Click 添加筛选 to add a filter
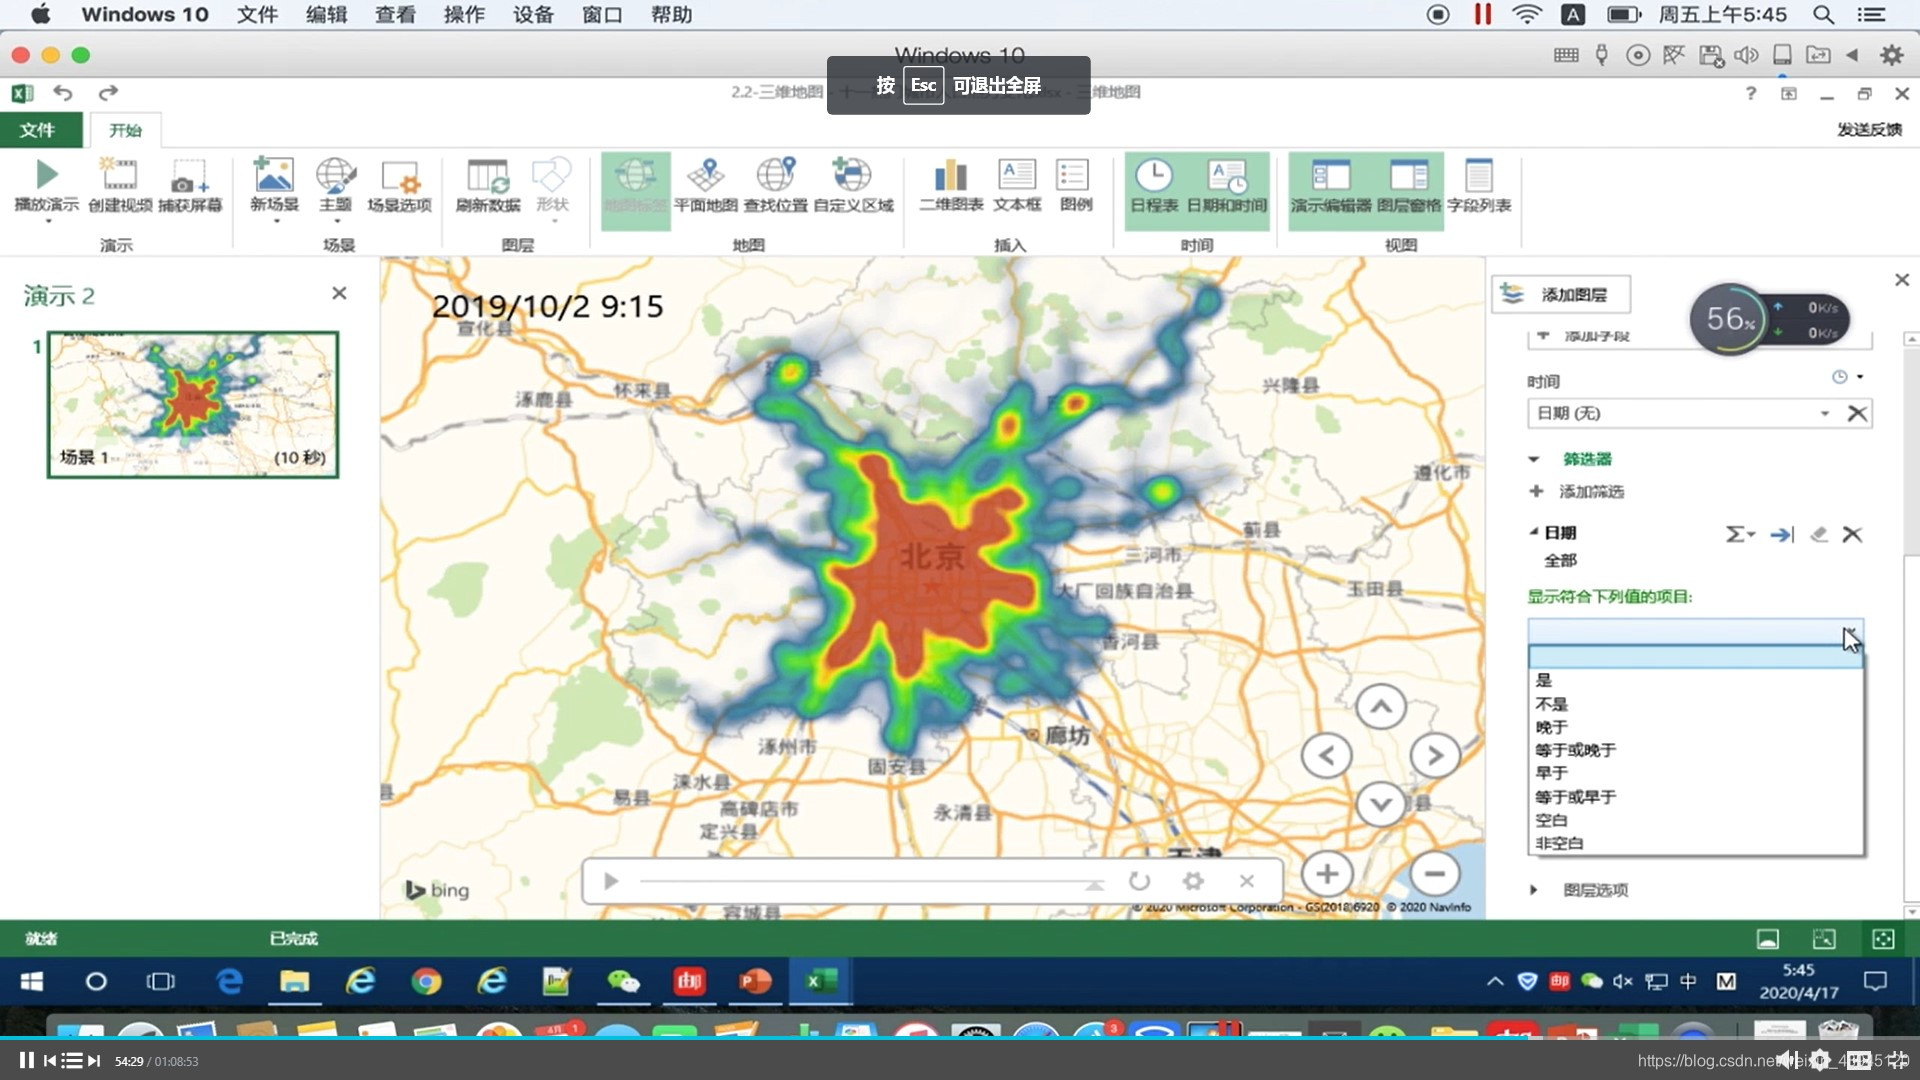Screen dimensions: 1920x1080 (1590, 491)
